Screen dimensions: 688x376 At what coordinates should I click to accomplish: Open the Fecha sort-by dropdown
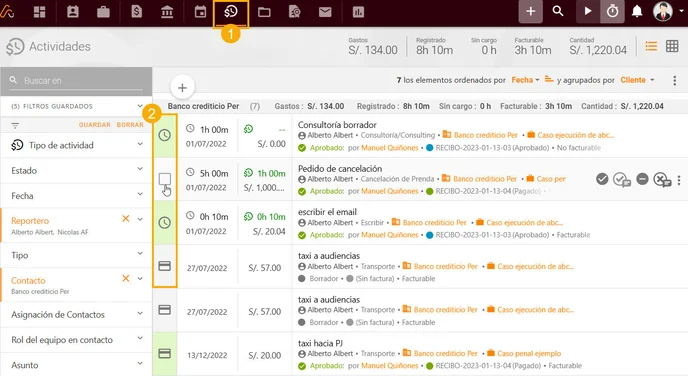tap(525, 80)
